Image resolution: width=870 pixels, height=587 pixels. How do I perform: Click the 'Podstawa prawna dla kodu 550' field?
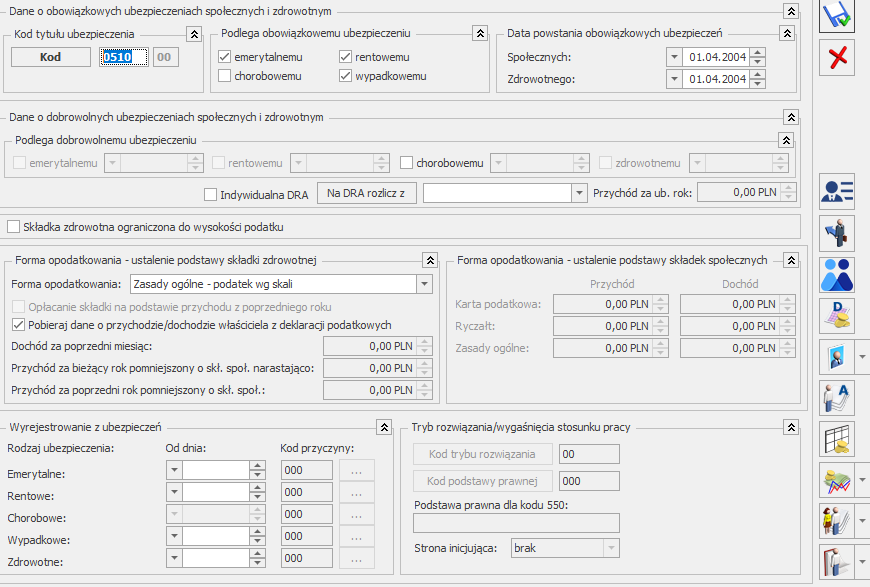coord(516,522)
